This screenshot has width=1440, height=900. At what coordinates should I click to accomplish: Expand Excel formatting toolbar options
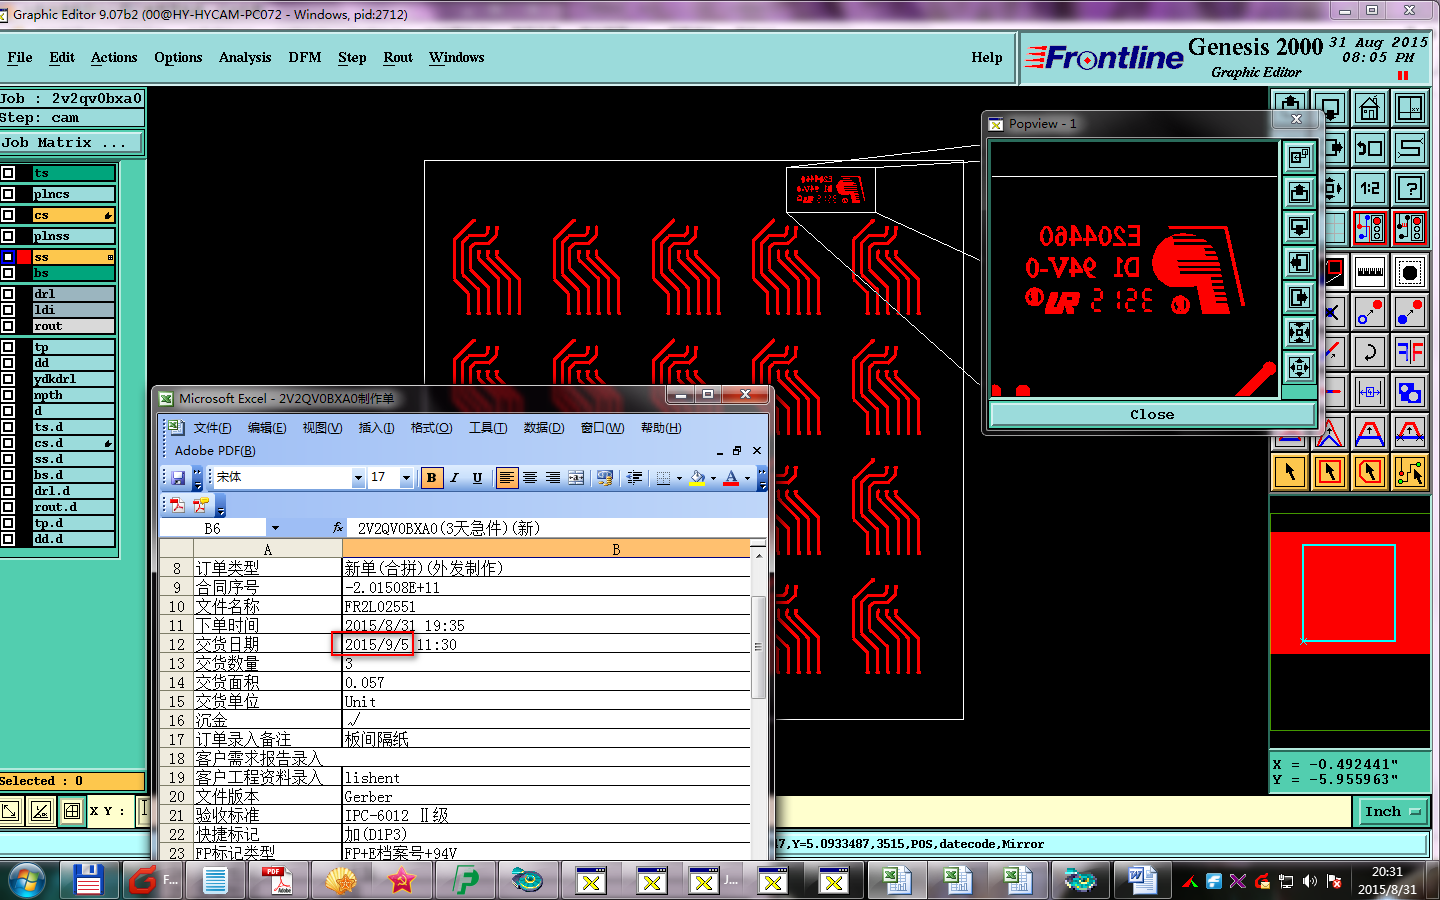click(x=762, y=478)
